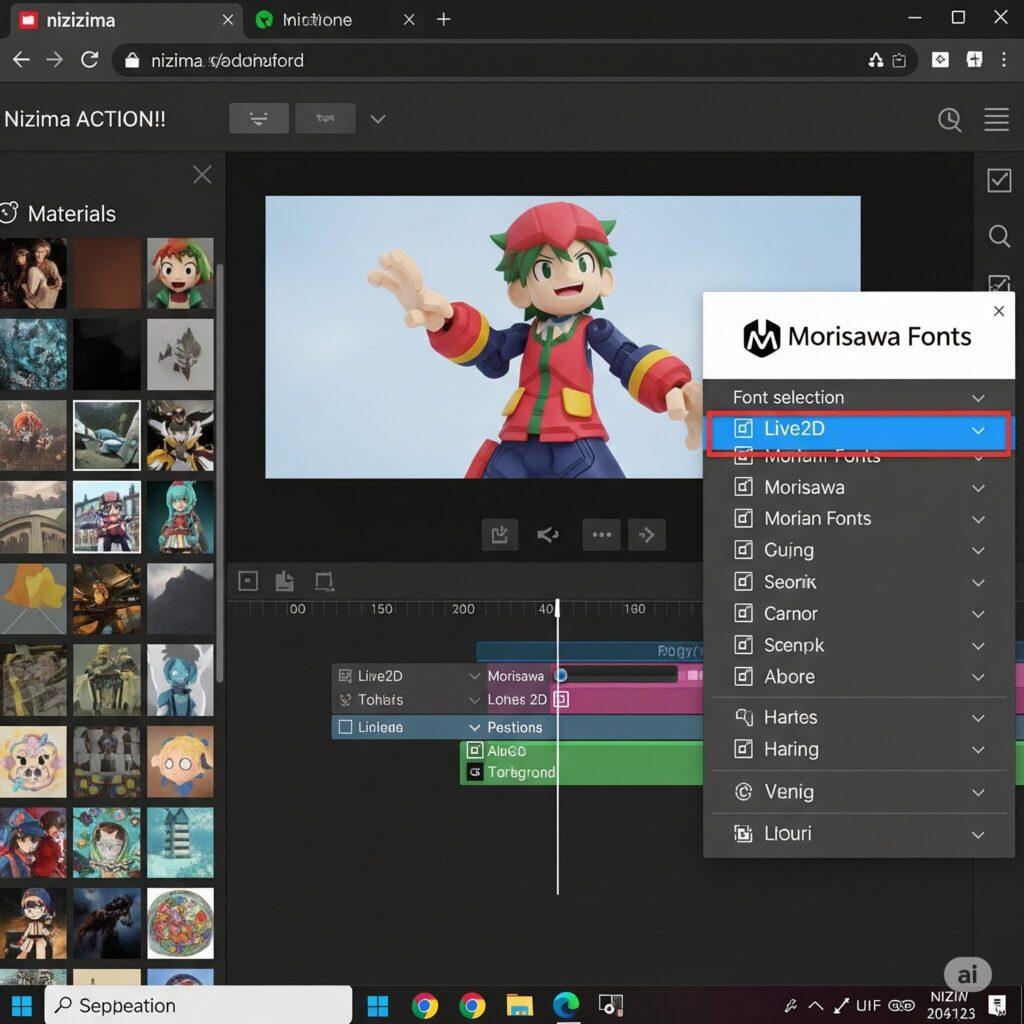Click the Morisawa clip slider handle
The width and height of the screenshot is (1024, 1024).
(x=561, y=675)
